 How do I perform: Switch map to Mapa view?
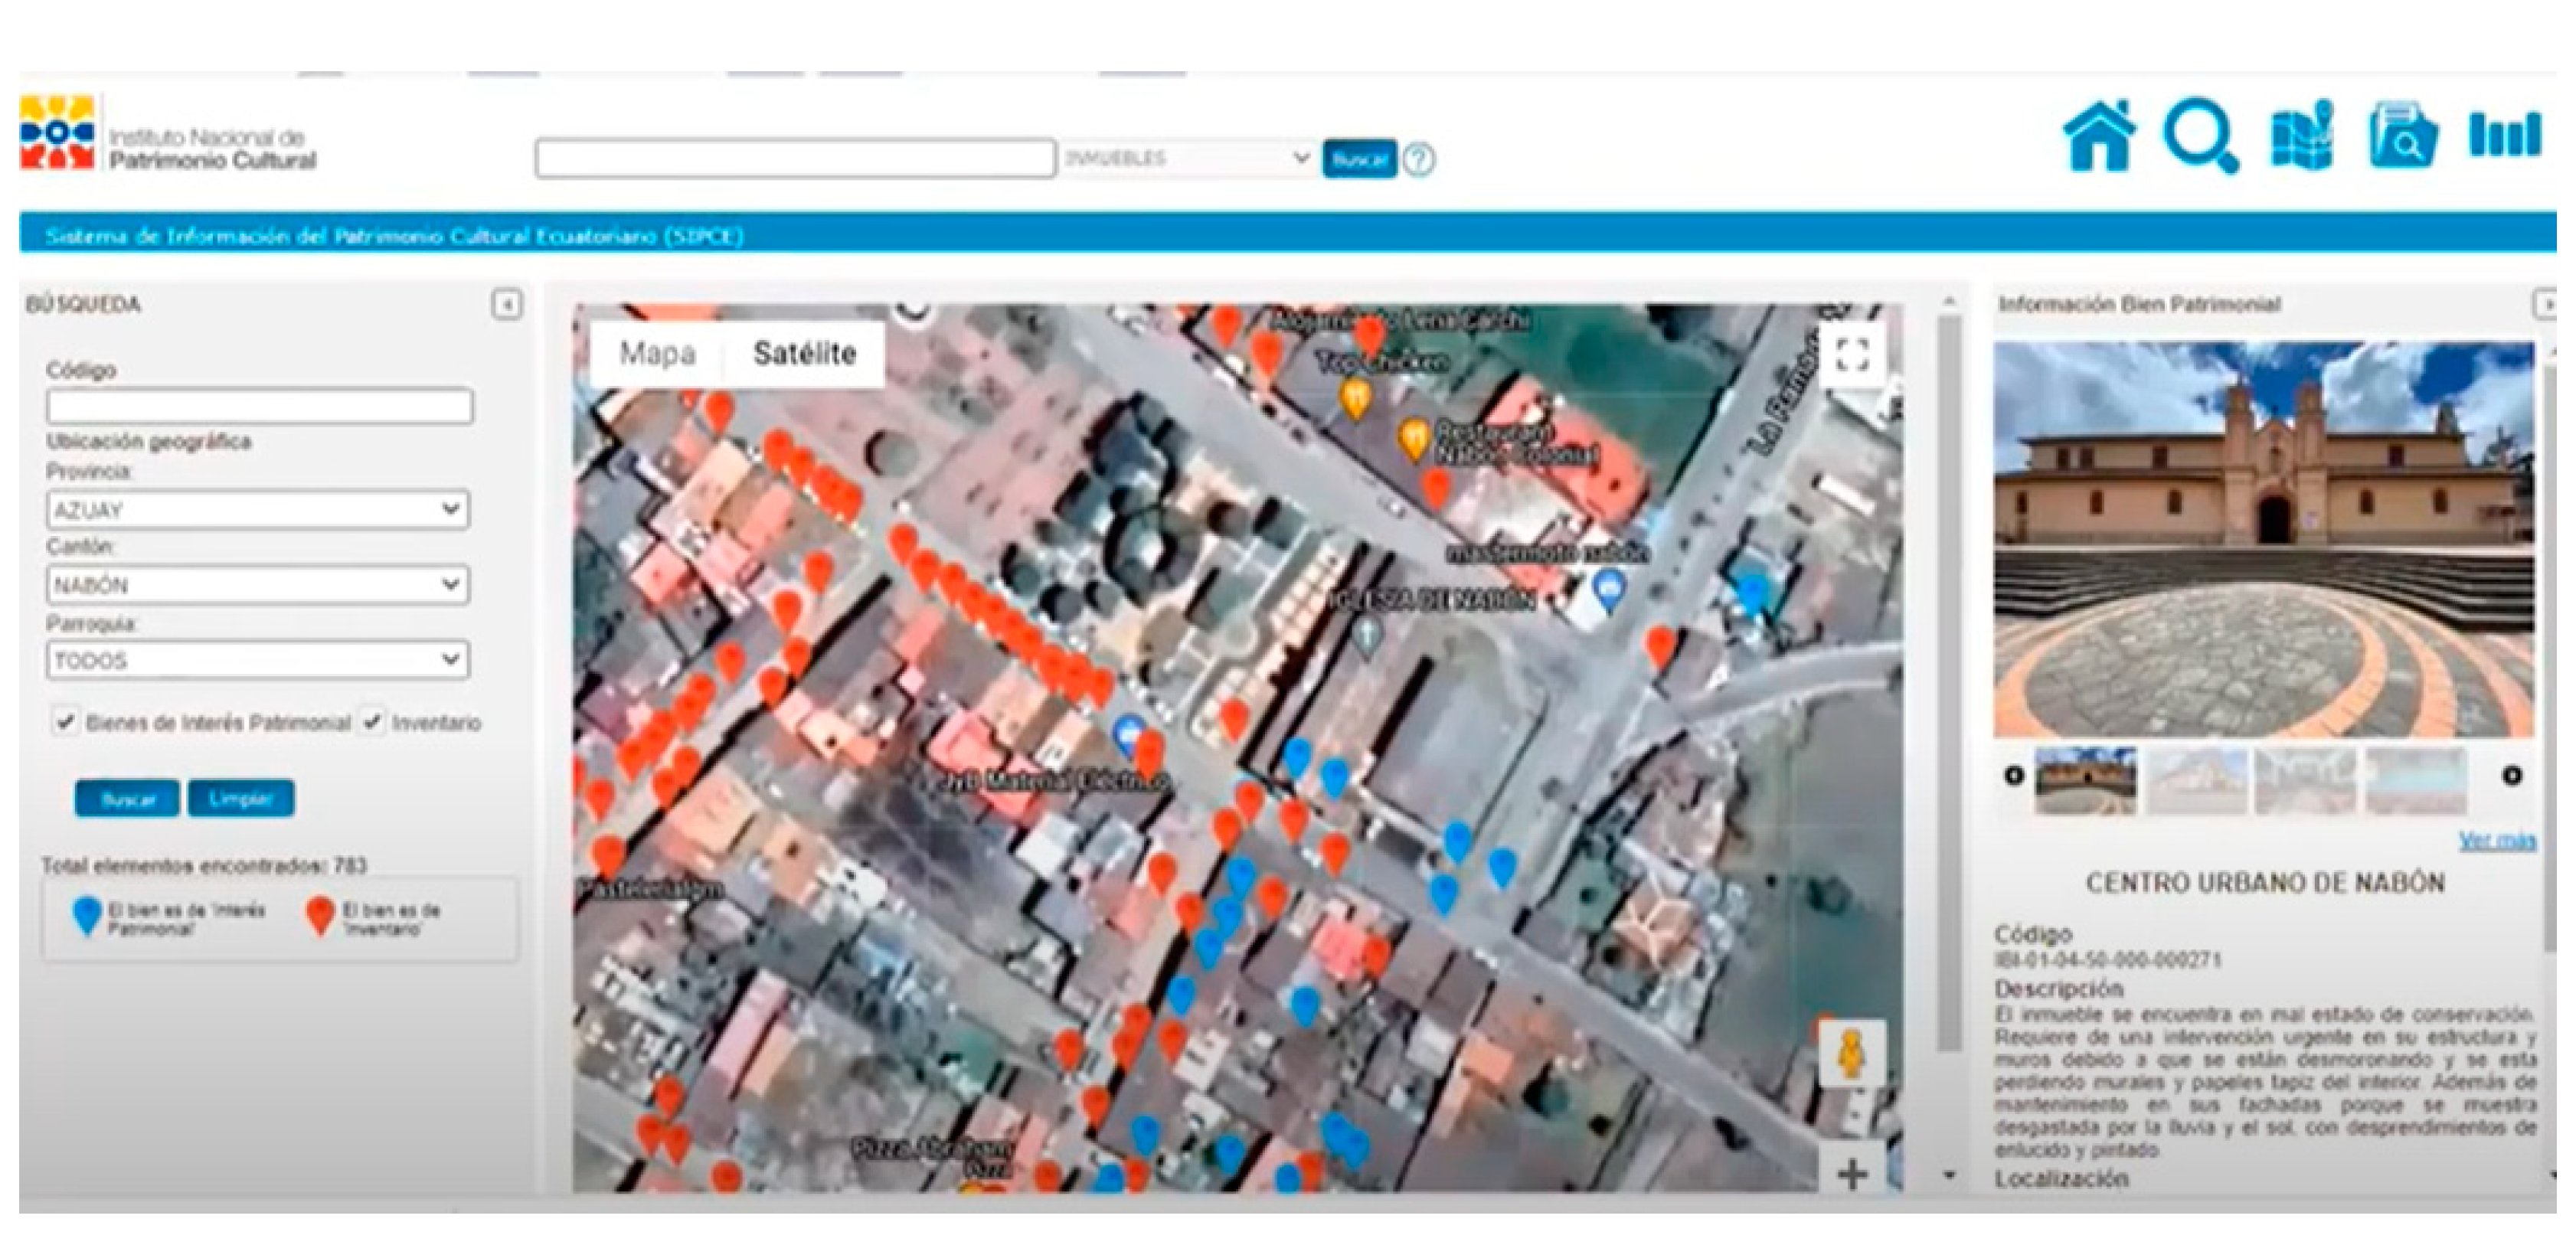pyautogui.click(x=657, y=353)
